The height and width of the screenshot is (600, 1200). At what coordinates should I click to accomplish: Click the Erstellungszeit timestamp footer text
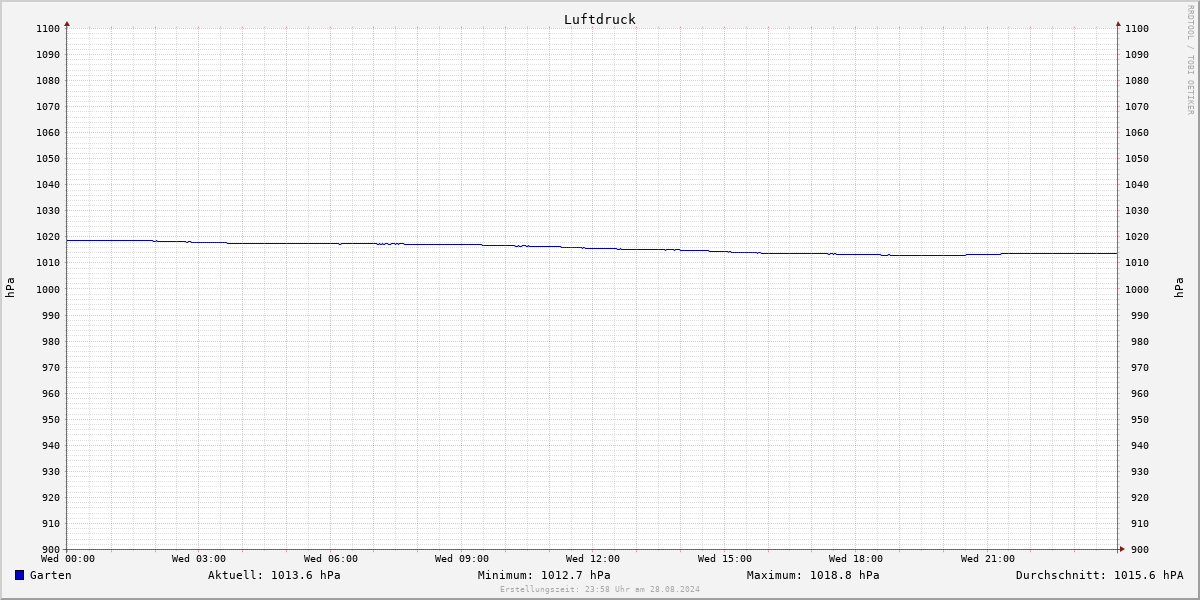point(600,589)
